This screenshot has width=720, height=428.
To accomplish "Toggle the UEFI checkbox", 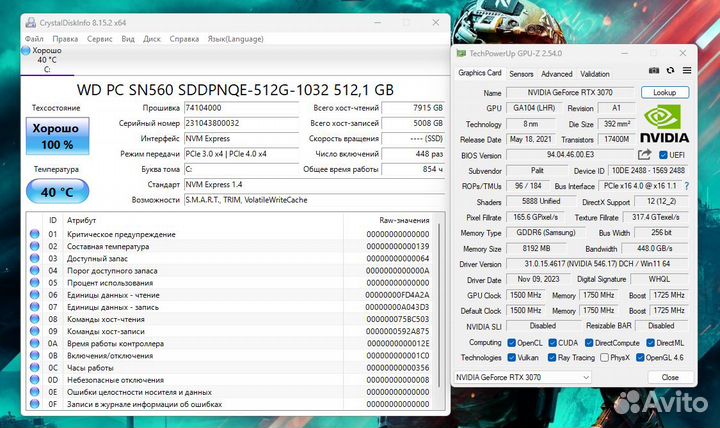I will (x=663, y=155).
